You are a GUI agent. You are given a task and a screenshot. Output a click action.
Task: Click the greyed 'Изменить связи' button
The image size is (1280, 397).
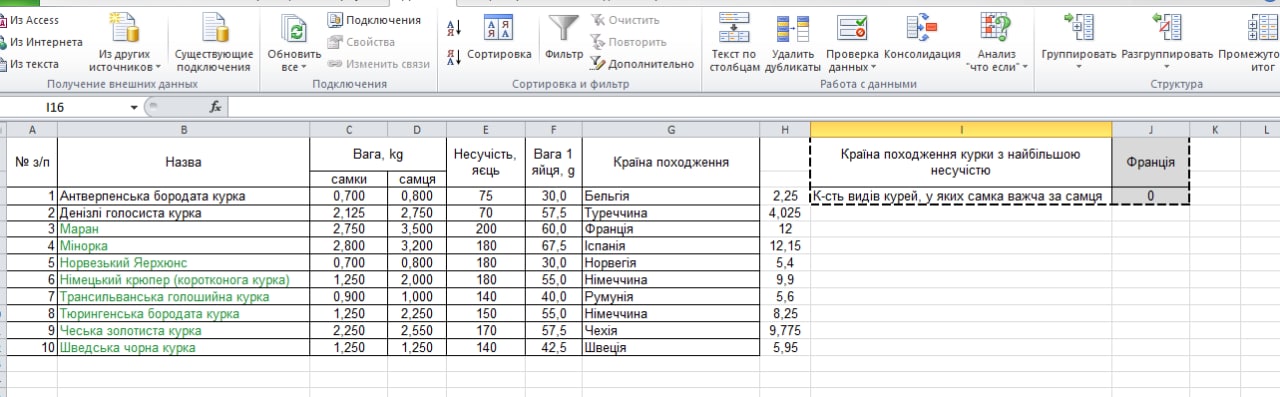point(379,64)
